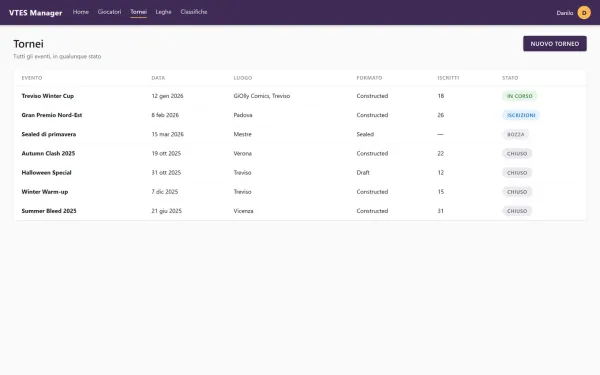Click the 31 iscritti value

pyautogui.click(x=441, y=211)
